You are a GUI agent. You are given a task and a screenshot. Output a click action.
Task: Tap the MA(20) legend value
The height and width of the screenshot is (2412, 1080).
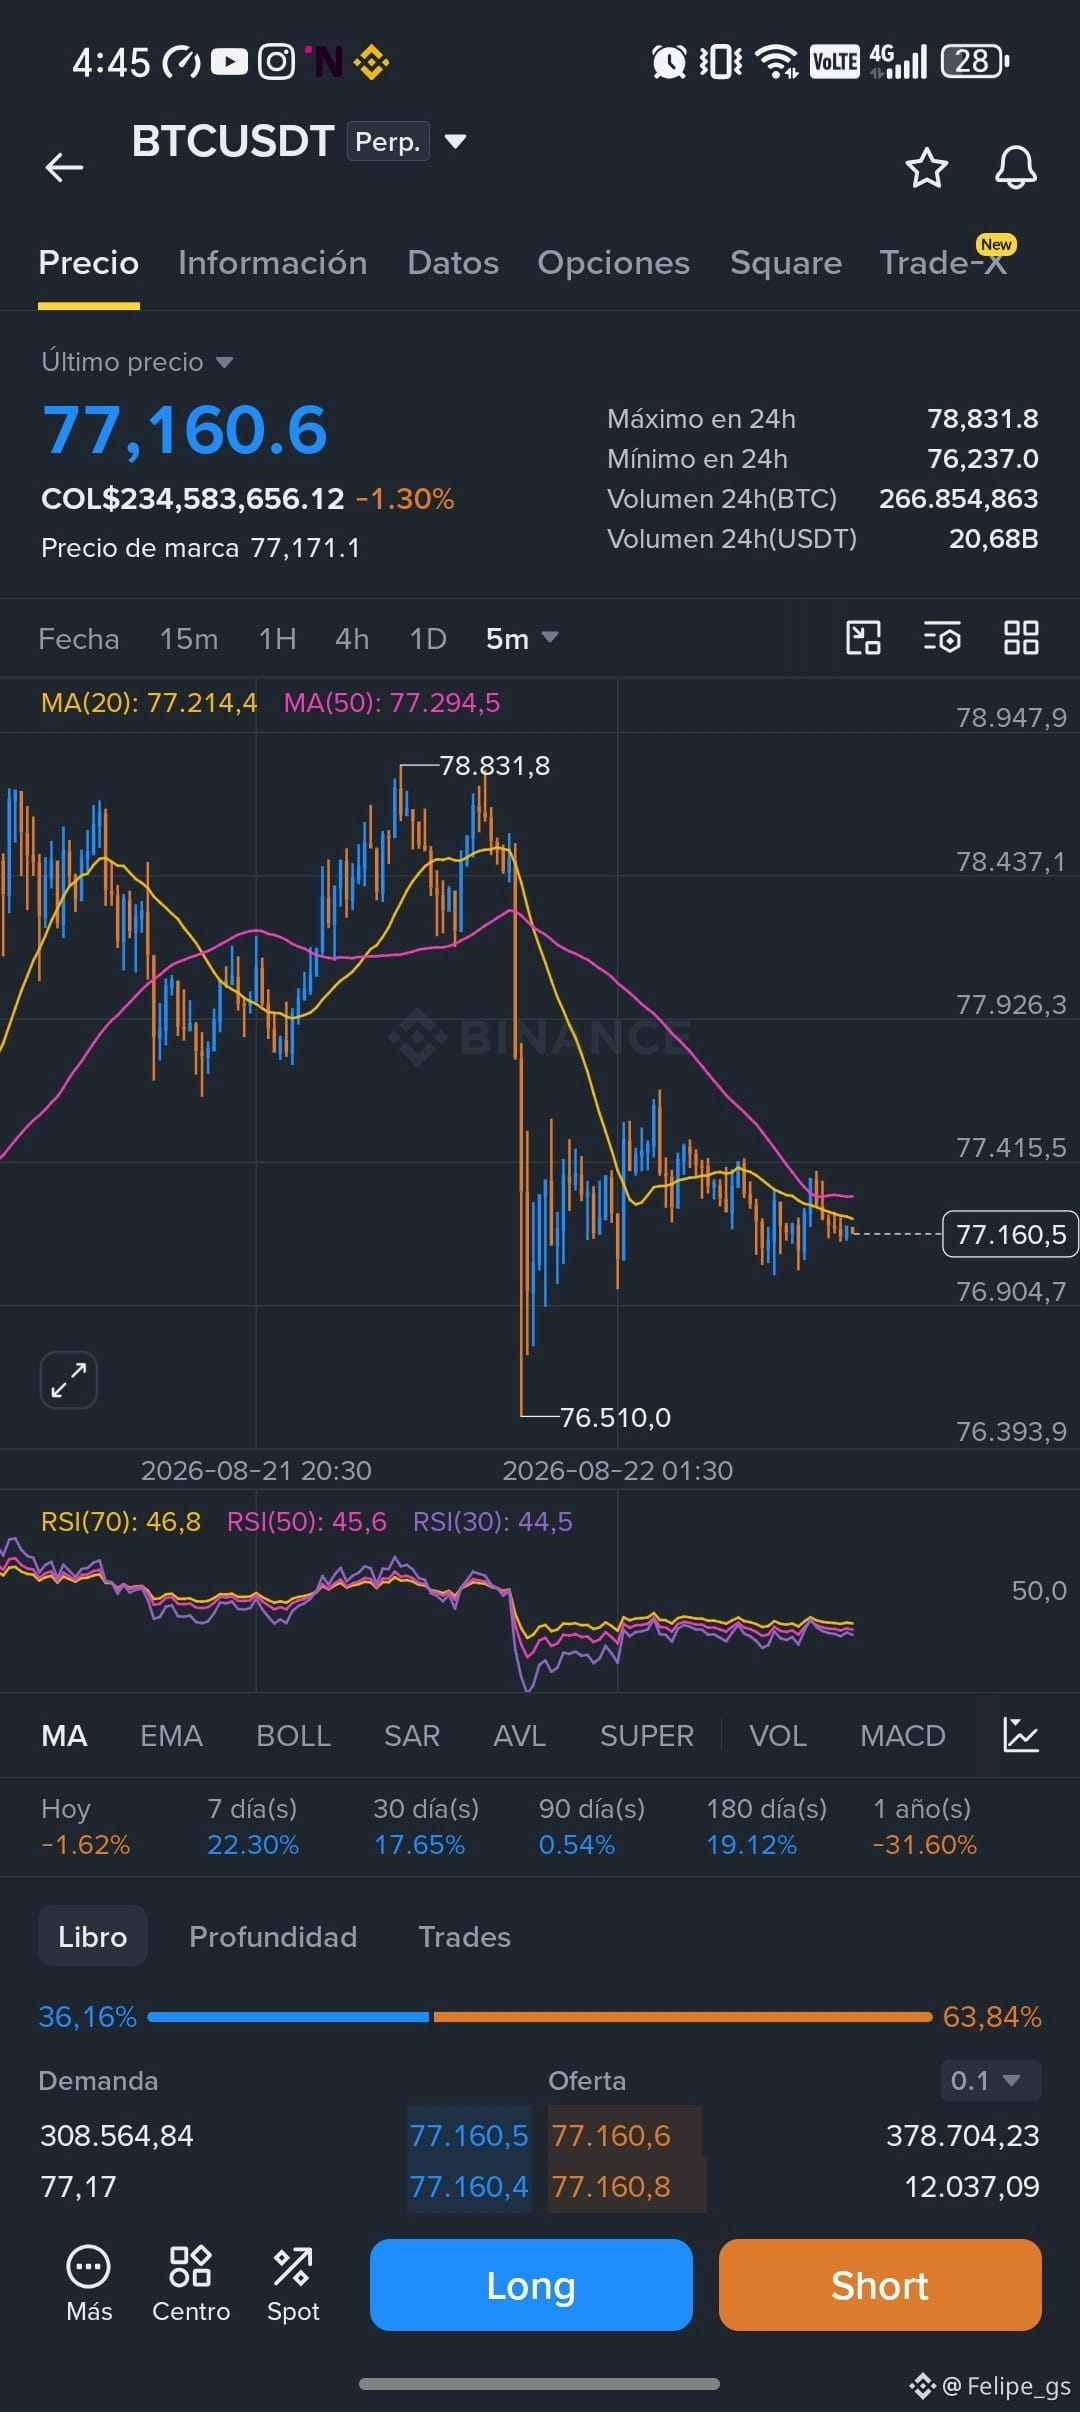(149, 703)
